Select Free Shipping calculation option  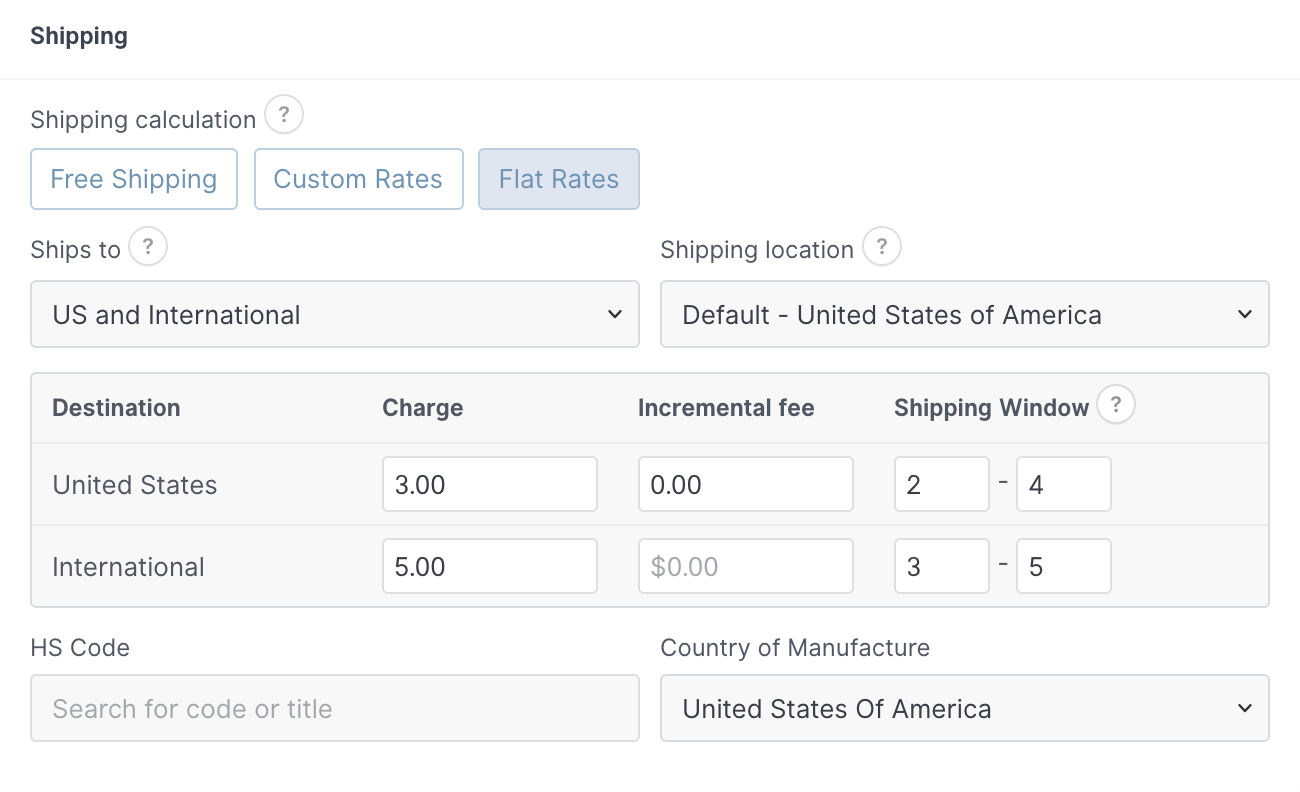click(134, 179)
